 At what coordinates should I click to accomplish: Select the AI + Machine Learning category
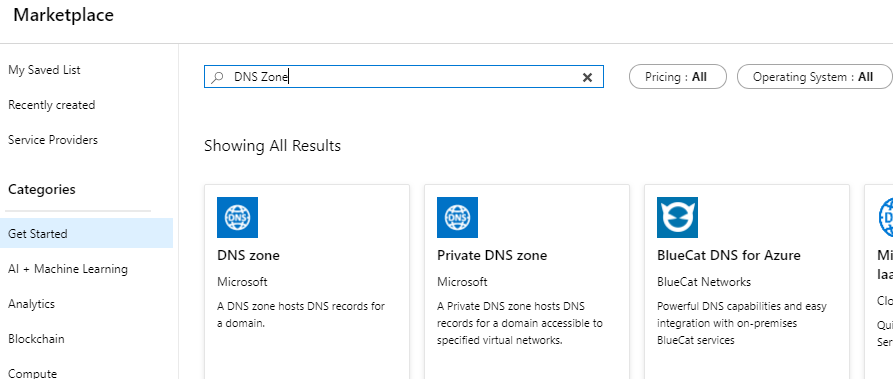pos(68,269)
